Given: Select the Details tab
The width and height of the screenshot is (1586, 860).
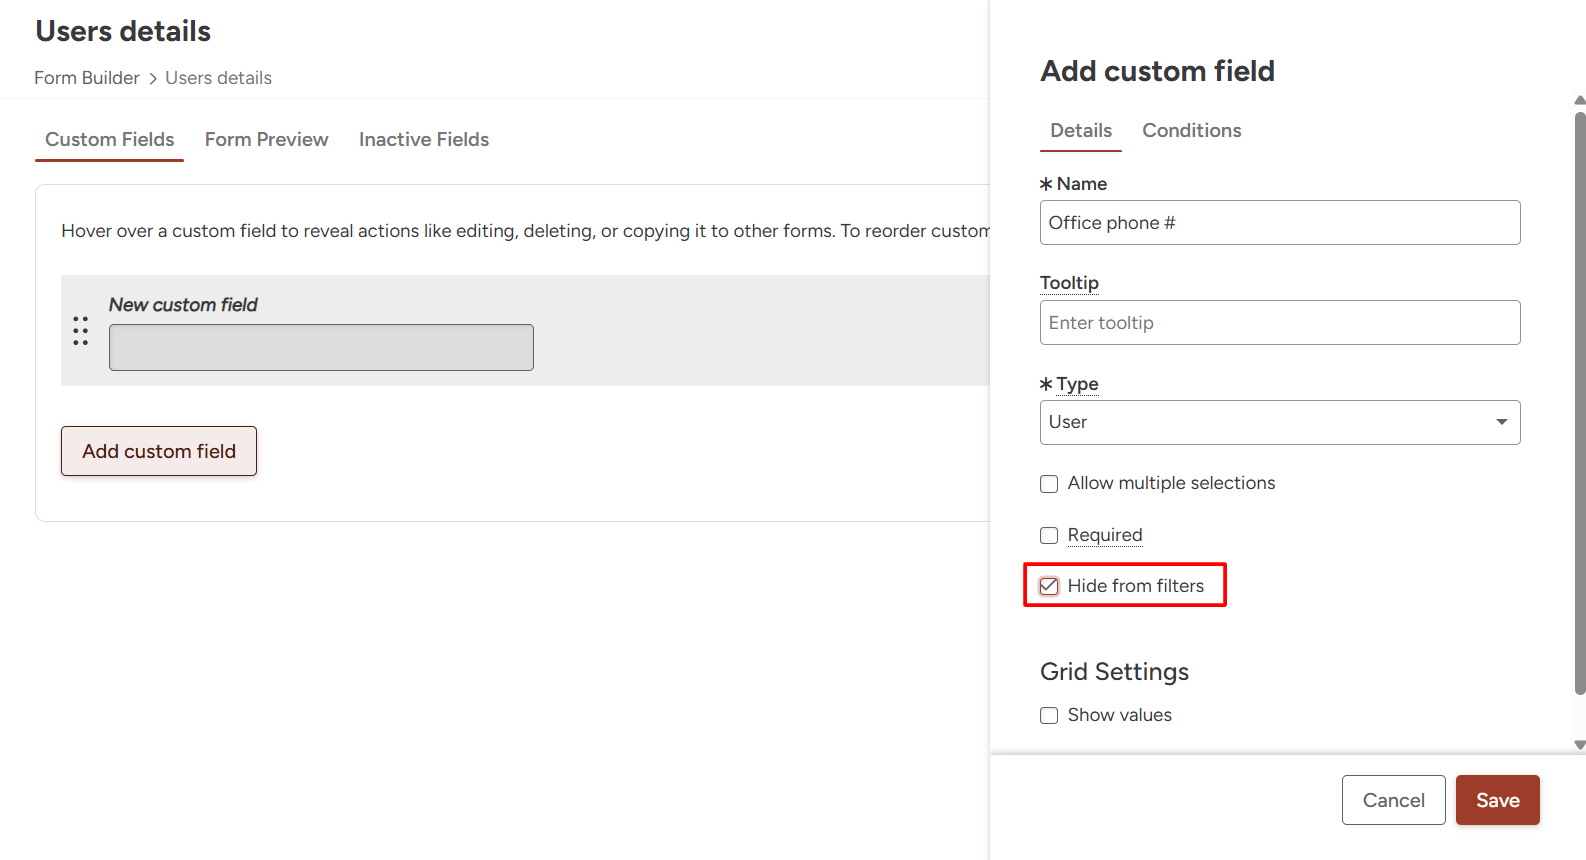Looking at the screenshot, I should tap(1080, 131).
